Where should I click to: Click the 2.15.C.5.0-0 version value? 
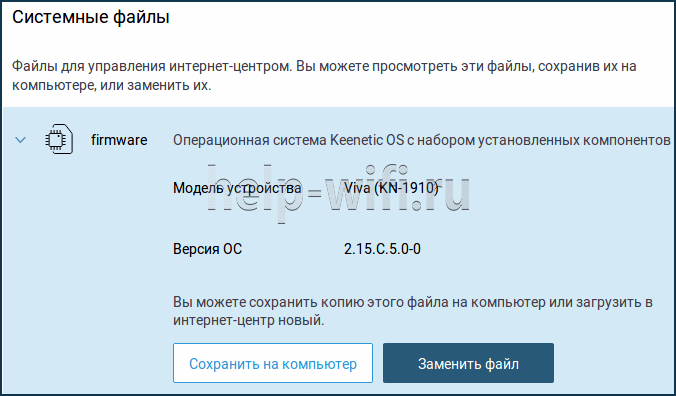(382, 249)
